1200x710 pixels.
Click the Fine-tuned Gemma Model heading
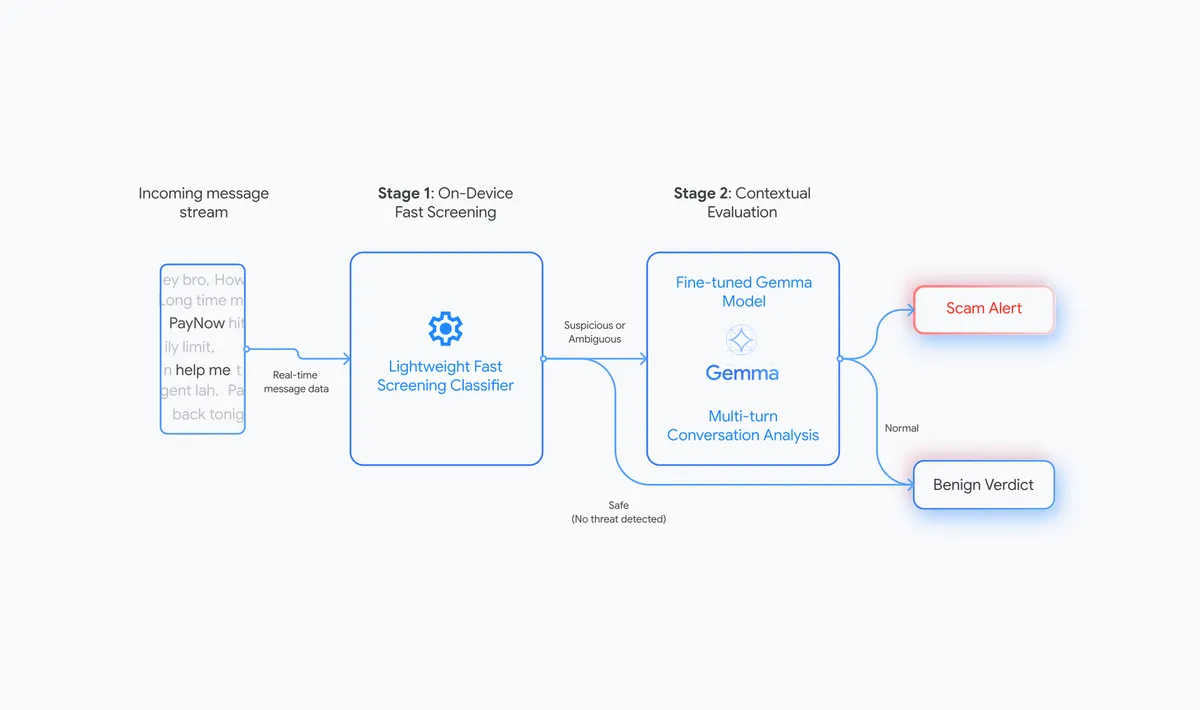(743, 292)
